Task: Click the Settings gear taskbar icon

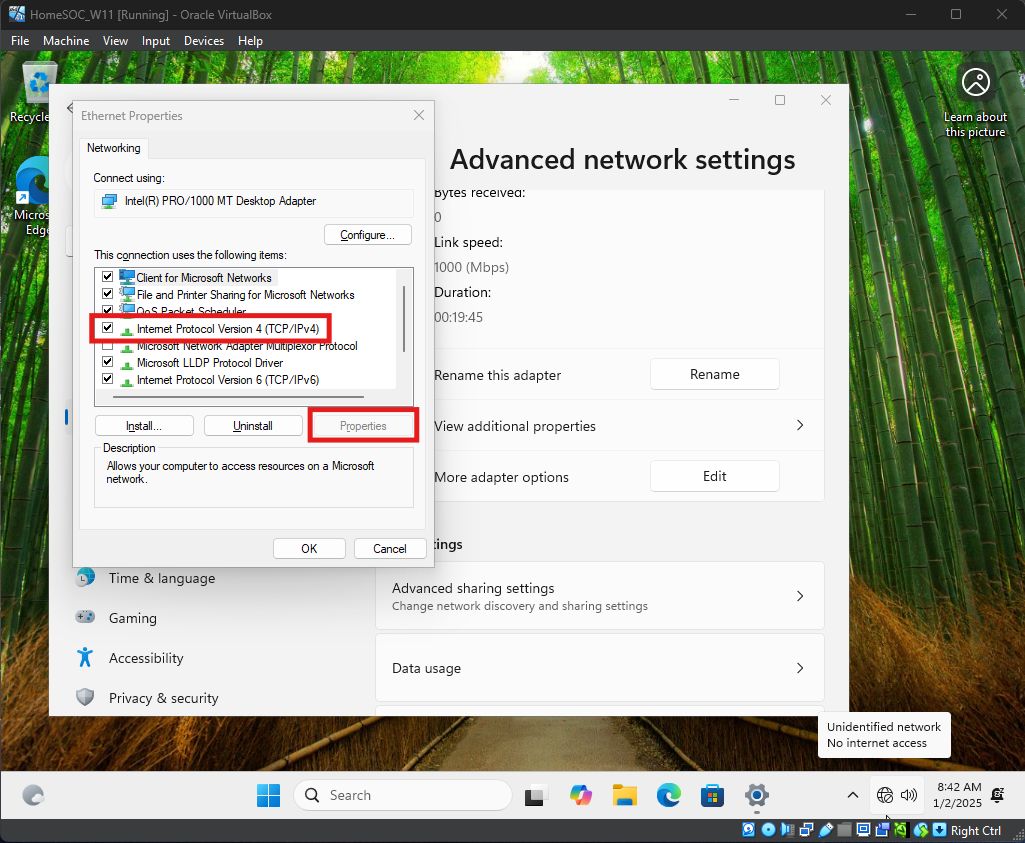Action: 757,795
